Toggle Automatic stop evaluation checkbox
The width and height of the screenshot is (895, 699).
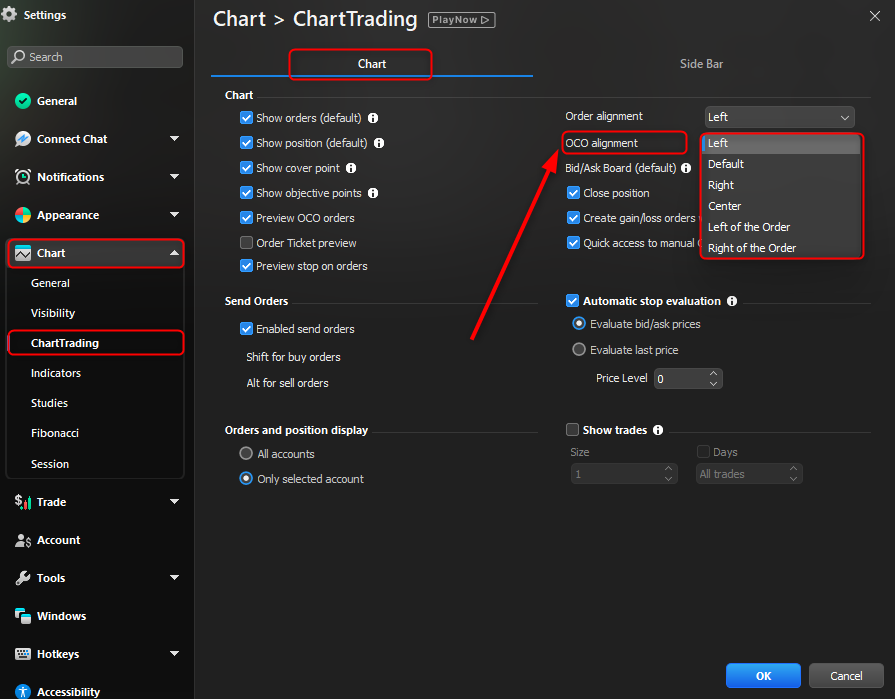(x=573, y=301)
